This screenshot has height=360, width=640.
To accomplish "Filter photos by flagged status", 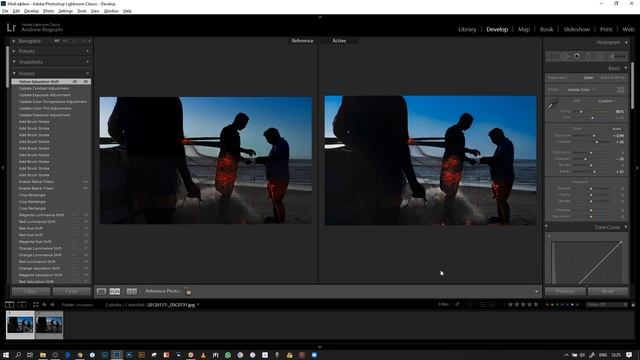I will click(x=458, y=304).
